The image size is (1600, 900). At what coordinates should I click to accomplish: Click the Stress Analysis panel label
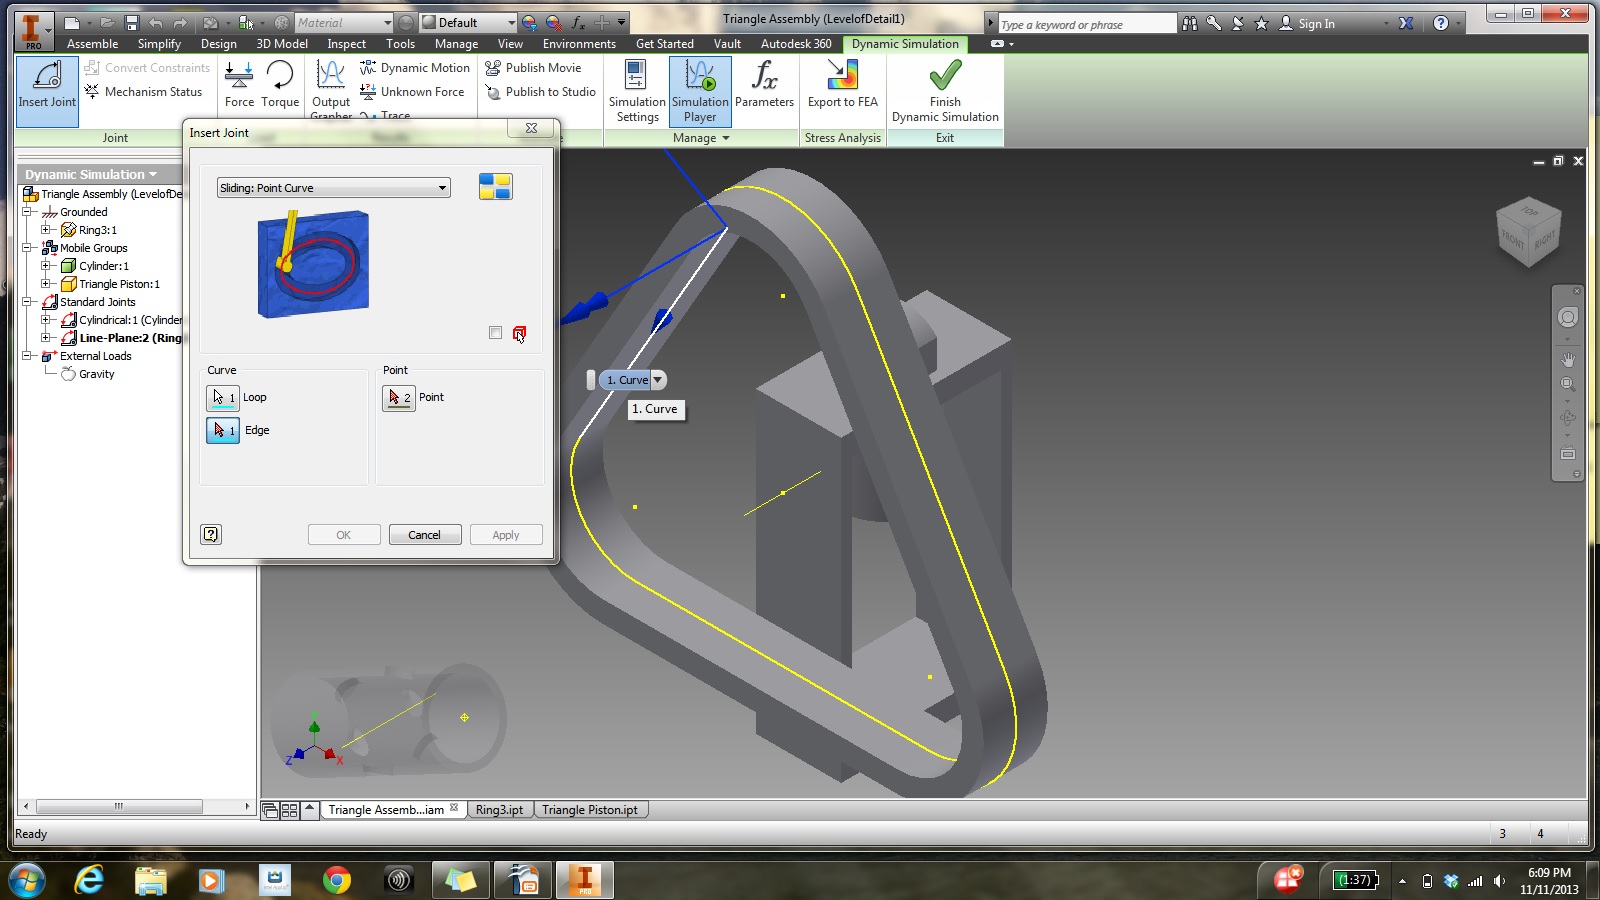pyautogui.click(x=842, y=138)
